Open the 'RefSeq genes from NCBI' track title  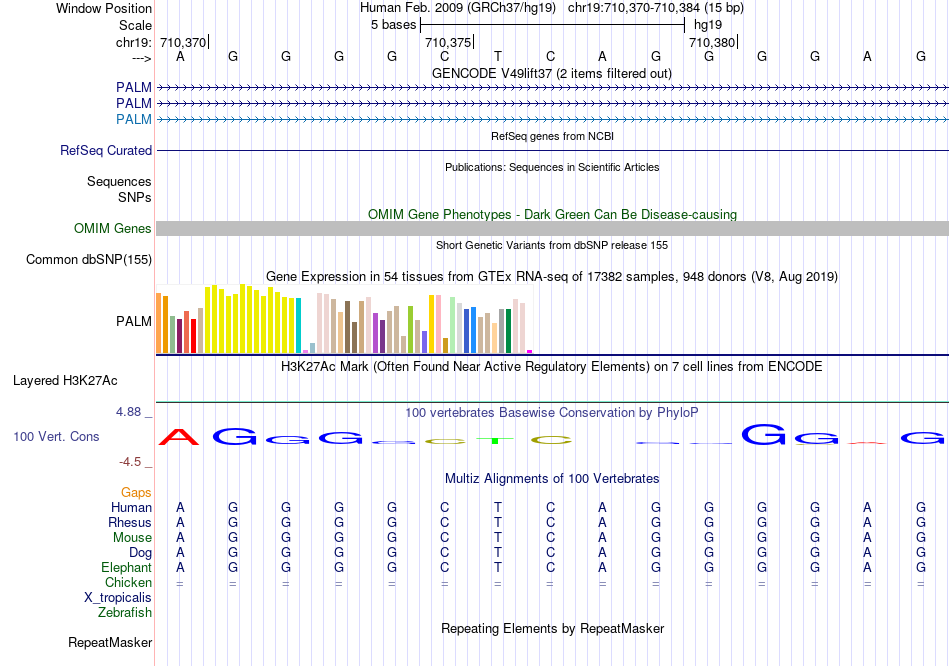coord(552,136)
